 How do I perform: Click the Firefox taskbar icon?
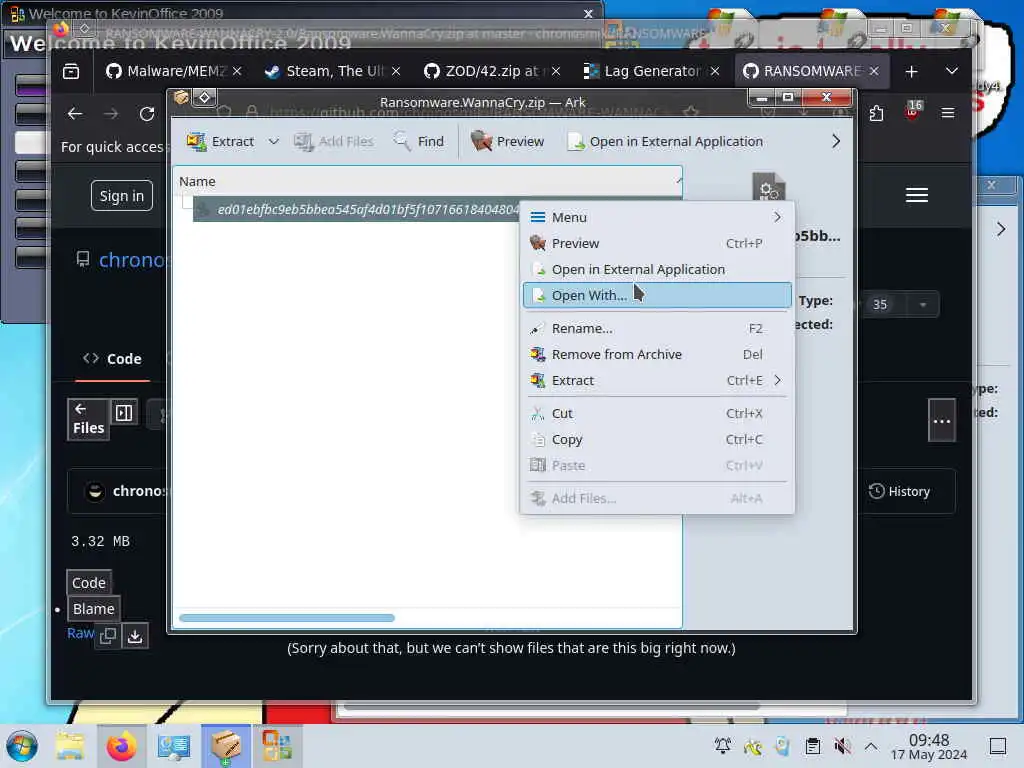coord(121,746)
